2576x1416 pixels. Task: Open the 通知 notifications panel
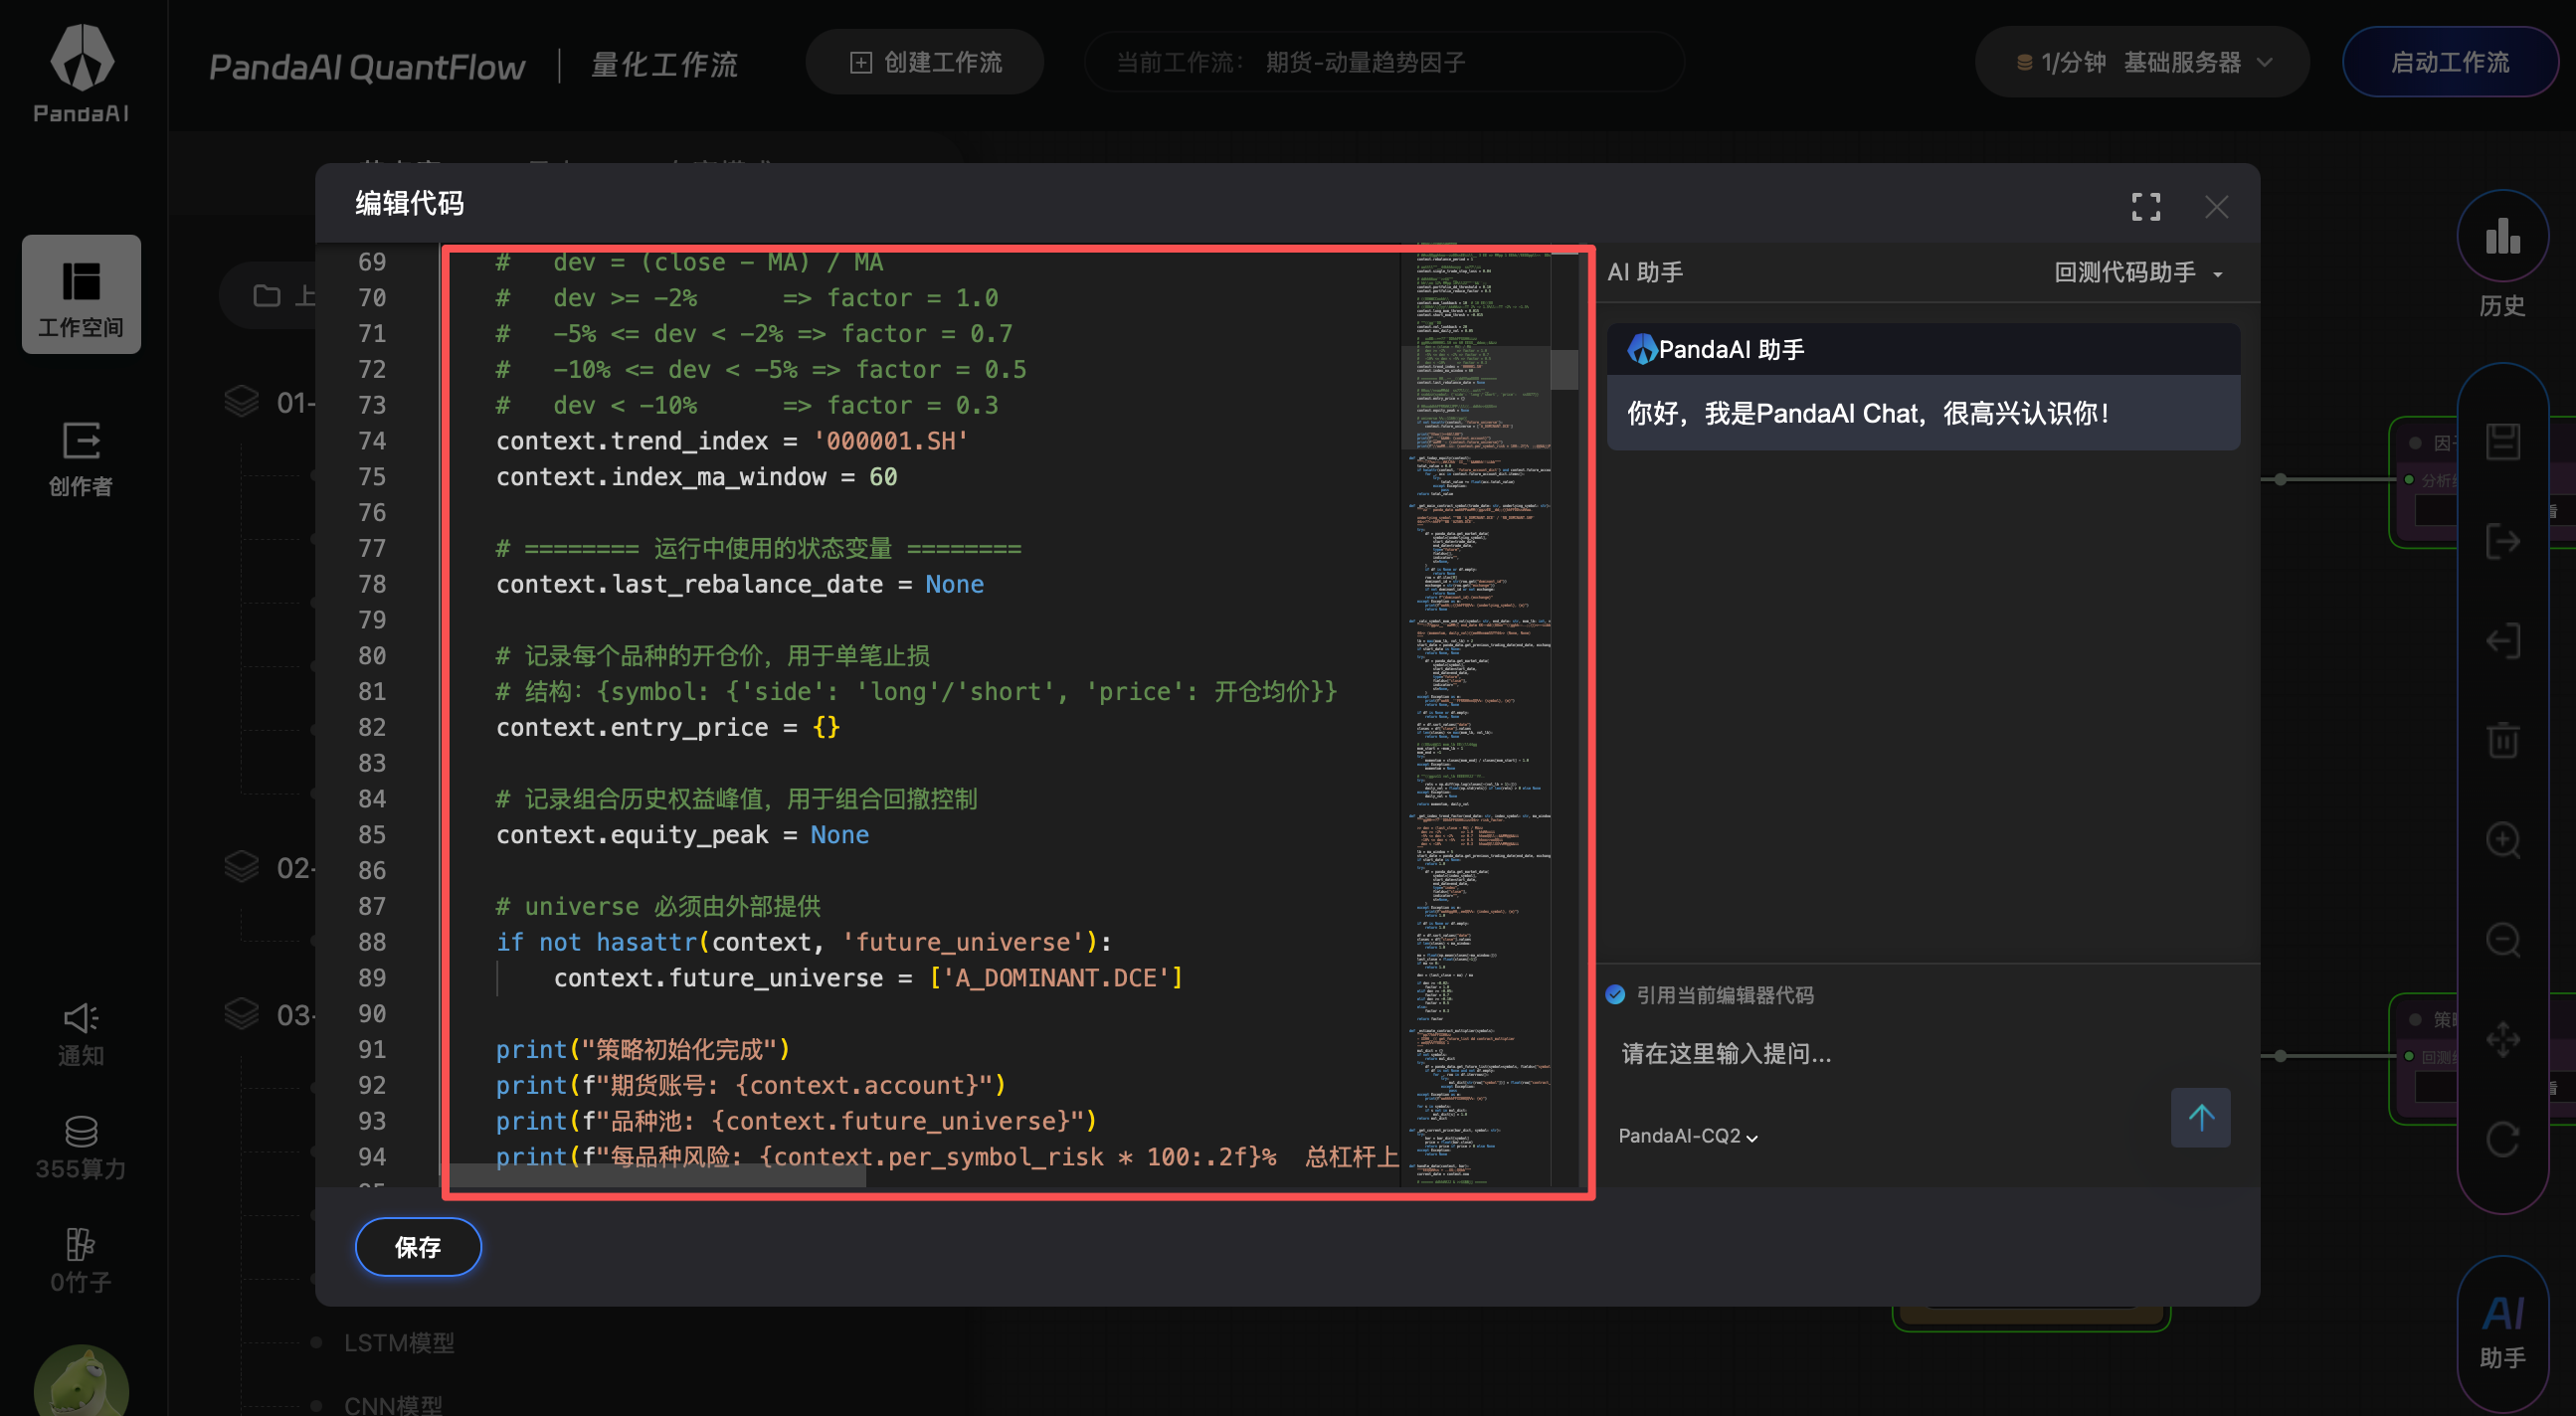coord(81,1034)
